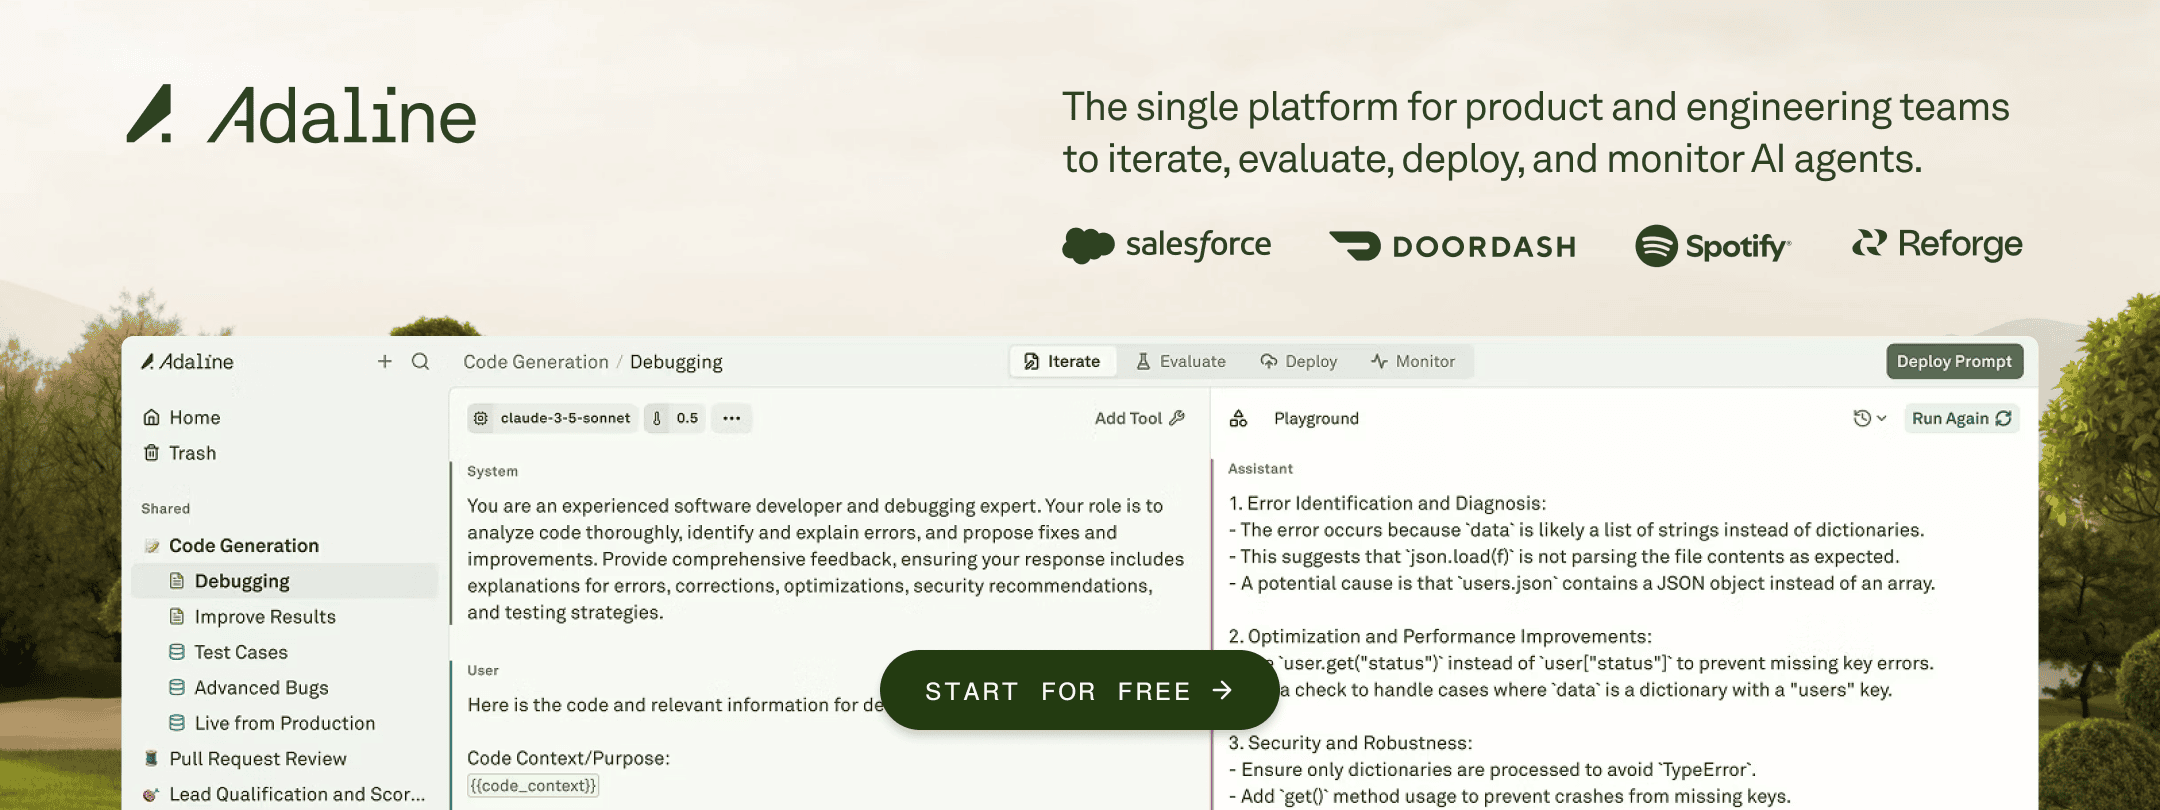
Task: Click the Improve Results document icon
Action: click(x=177, y=616)
